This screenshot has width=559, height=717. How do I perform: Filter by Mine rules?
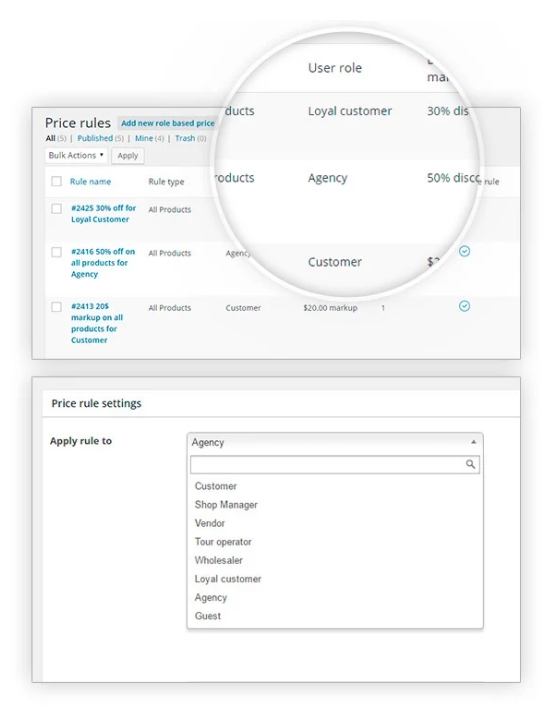144,138
